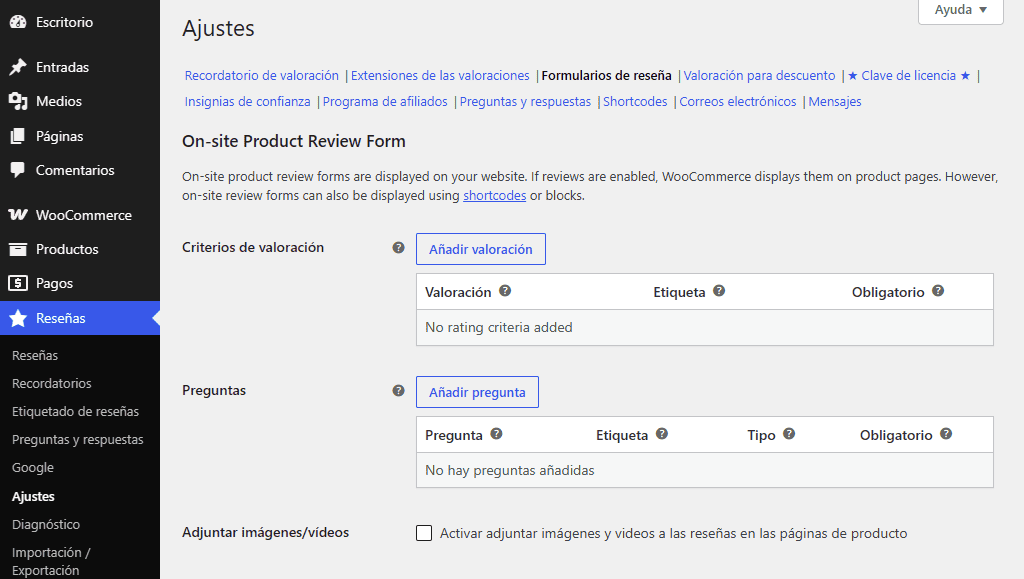Image resolution: width=1024 pixels, height=579 pixels.
Task: Click help icon beside rating Etiqueta column
Action: [719, 290]
